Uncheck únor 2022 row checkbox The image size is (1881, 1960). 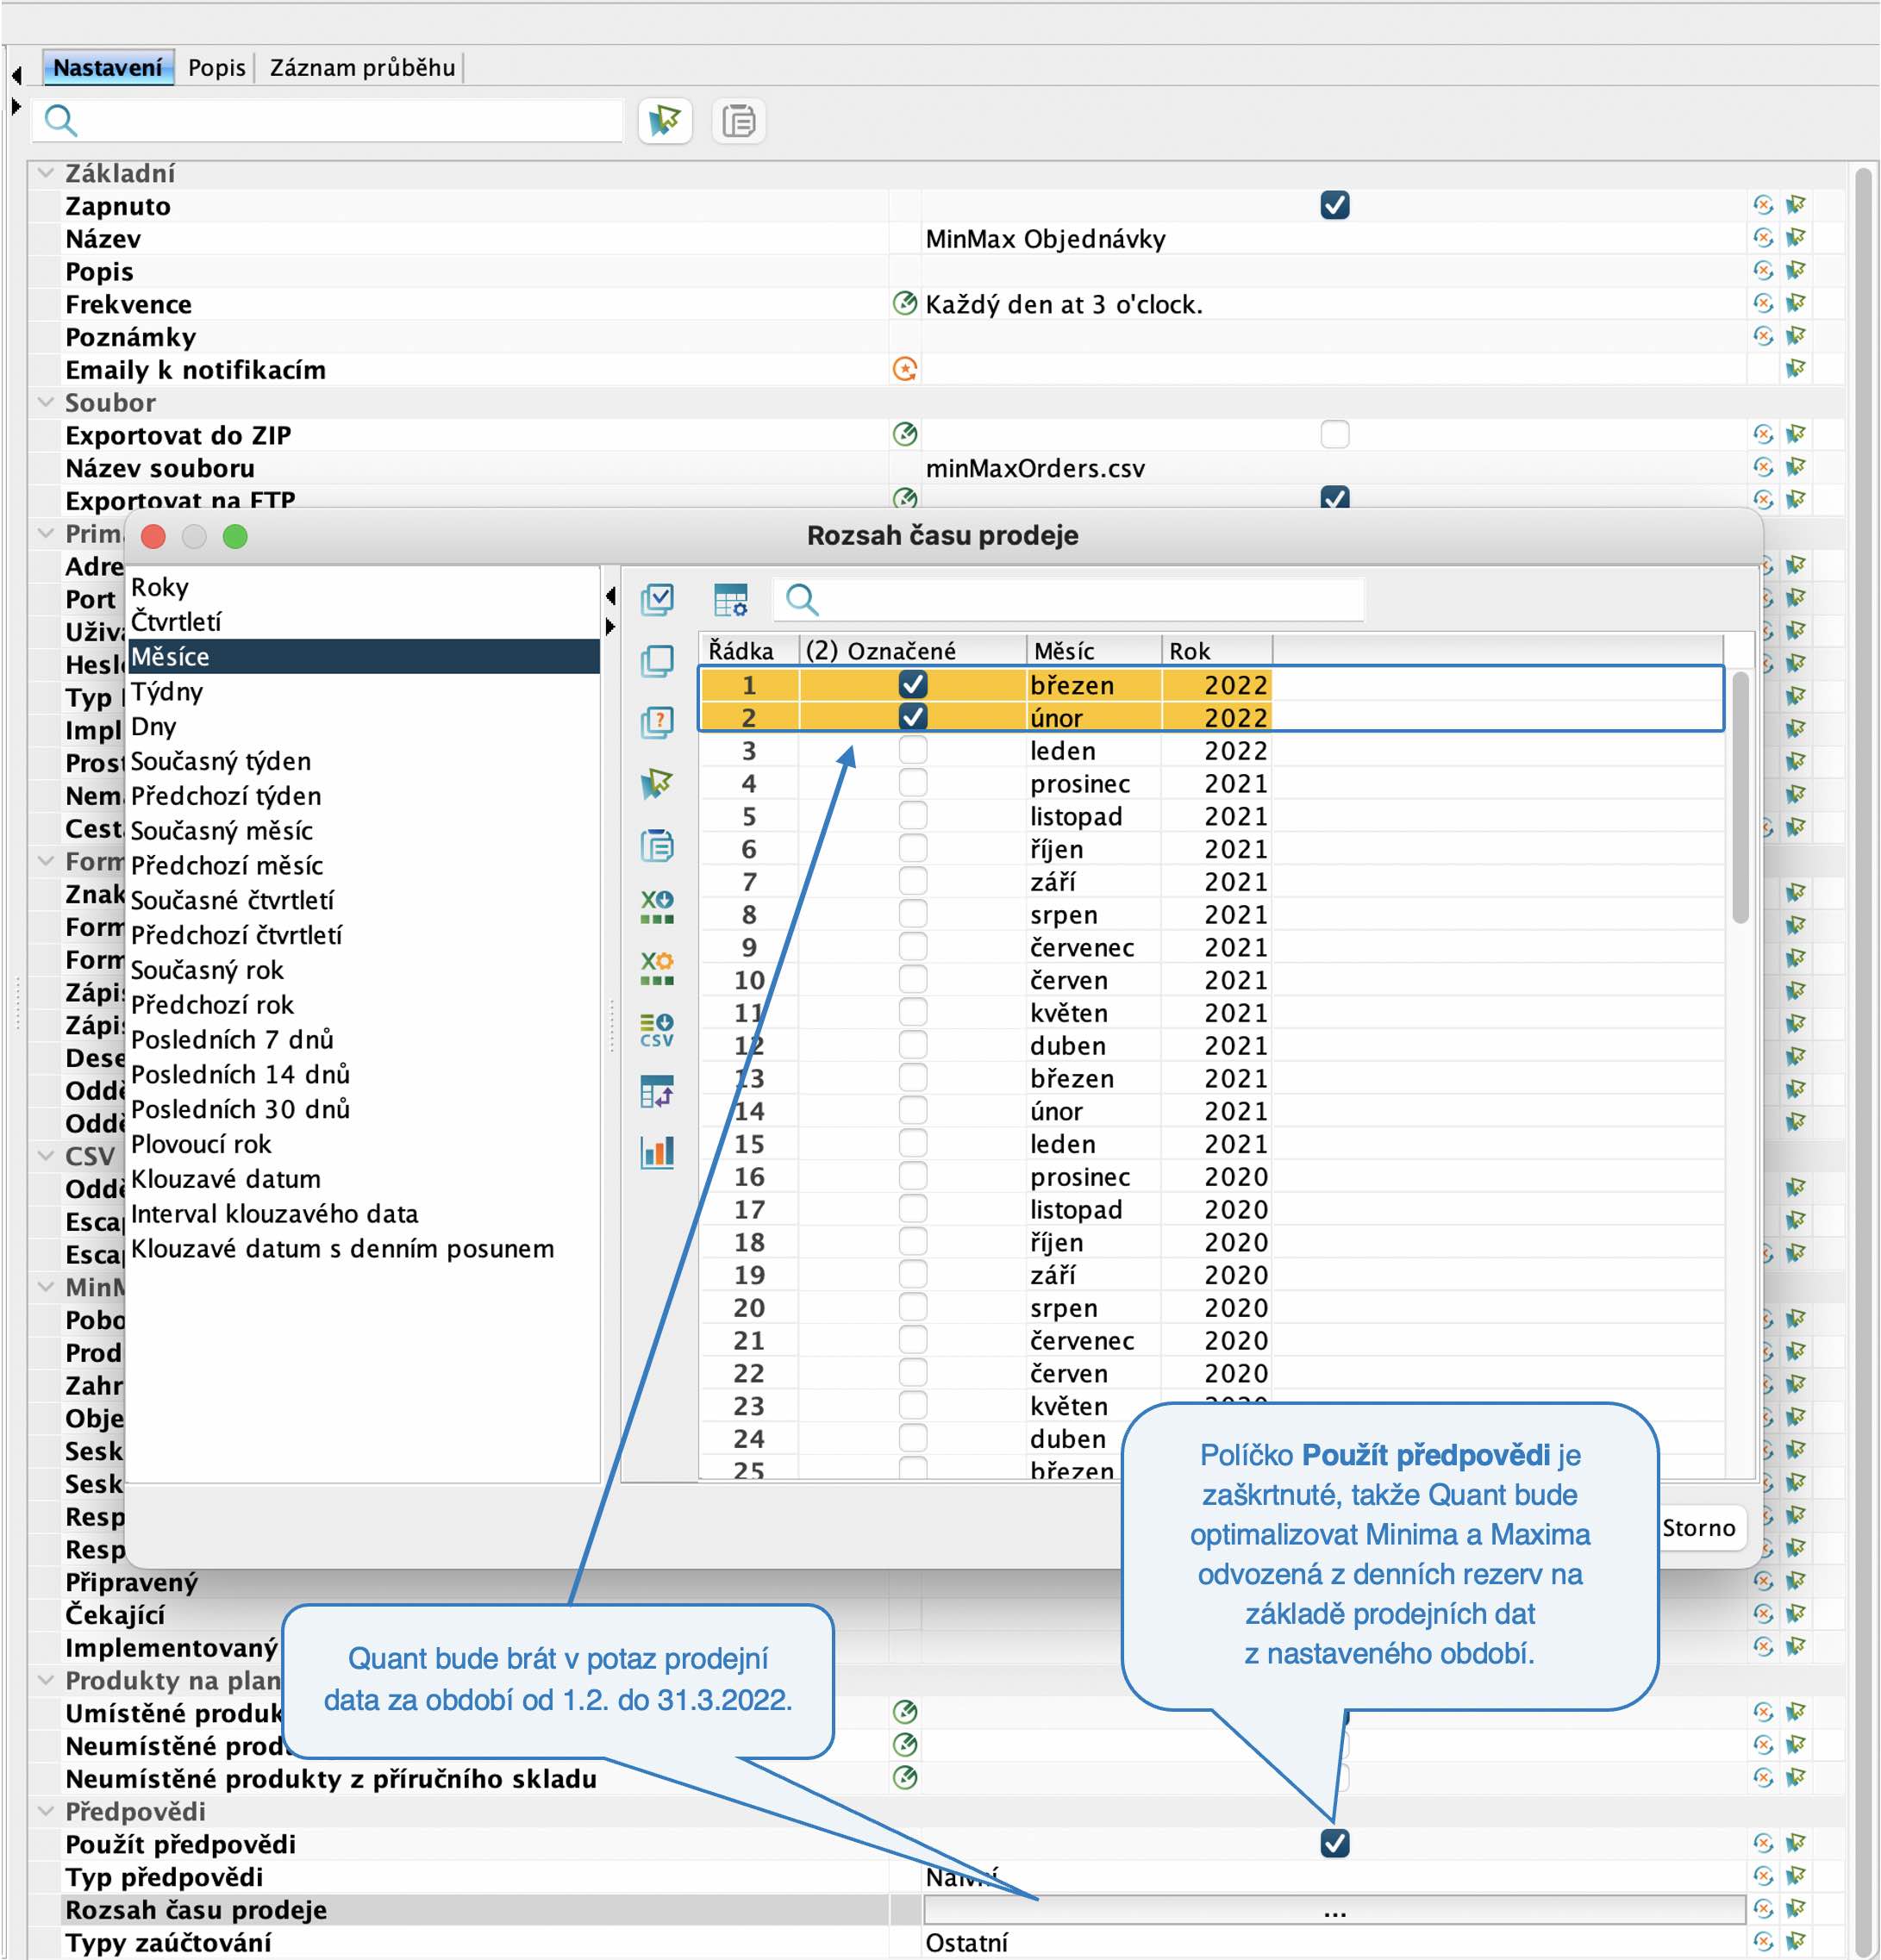(x=913, y=717)
